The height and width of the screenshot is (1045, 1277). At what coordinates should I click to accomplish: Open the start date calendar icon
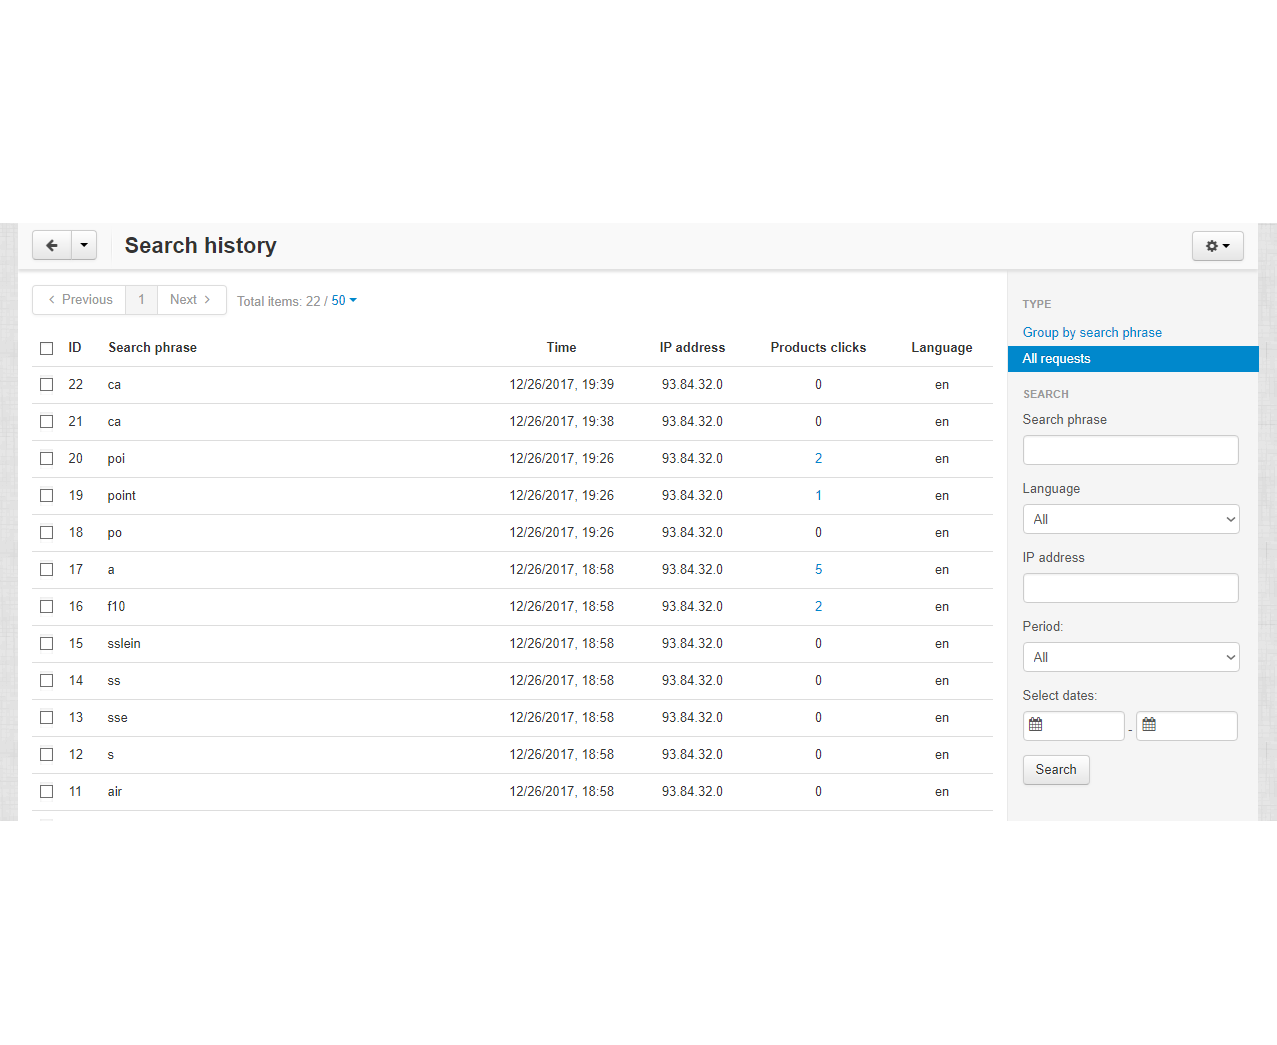click(x=1036, y=725)
